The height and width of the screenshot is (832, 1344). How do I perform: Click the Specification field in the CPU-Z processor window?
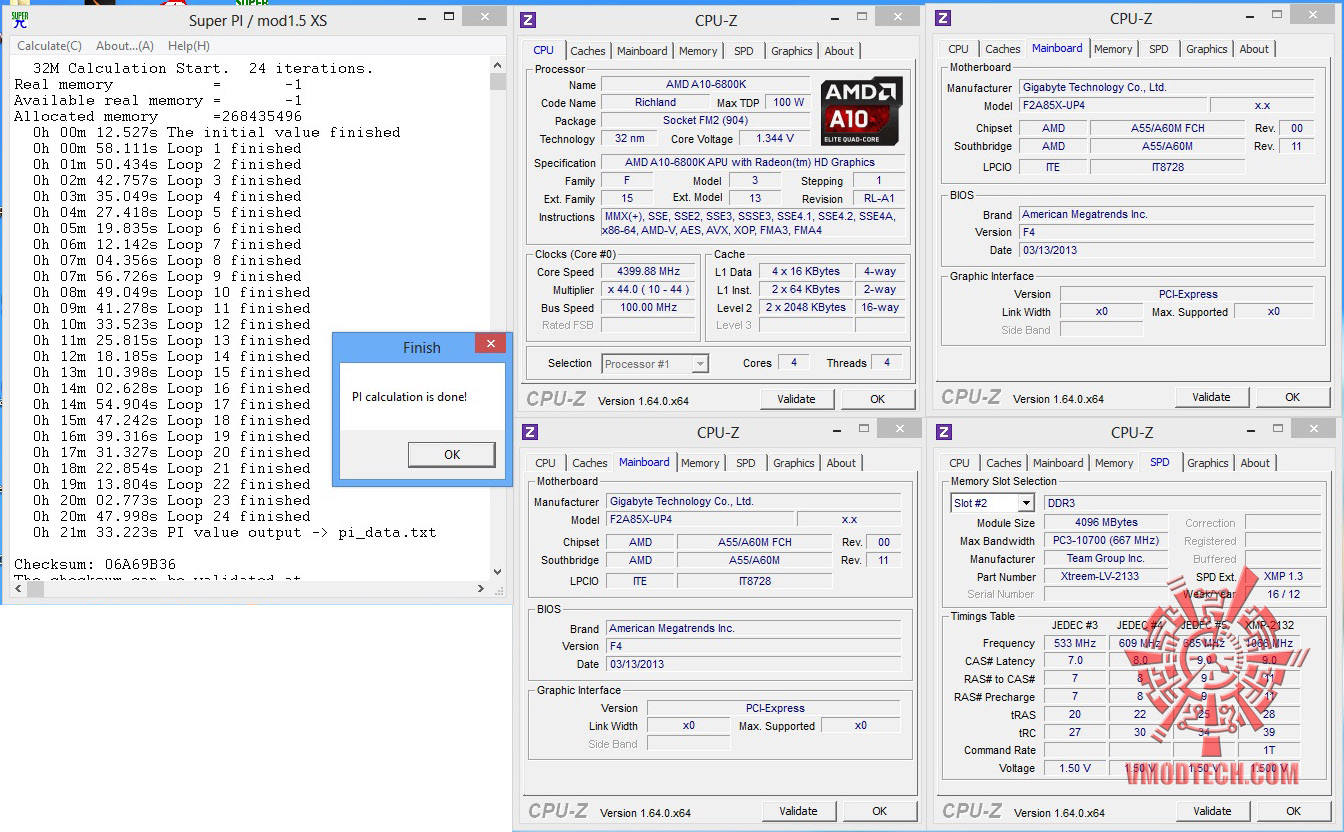coord(753,162)
